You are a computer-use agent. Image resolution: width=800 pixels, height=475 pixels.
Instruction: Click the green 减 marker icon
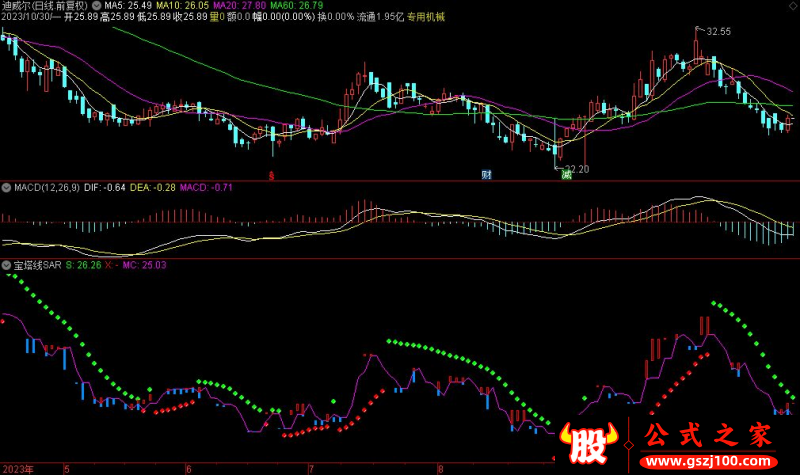click(x=566, y=174)
